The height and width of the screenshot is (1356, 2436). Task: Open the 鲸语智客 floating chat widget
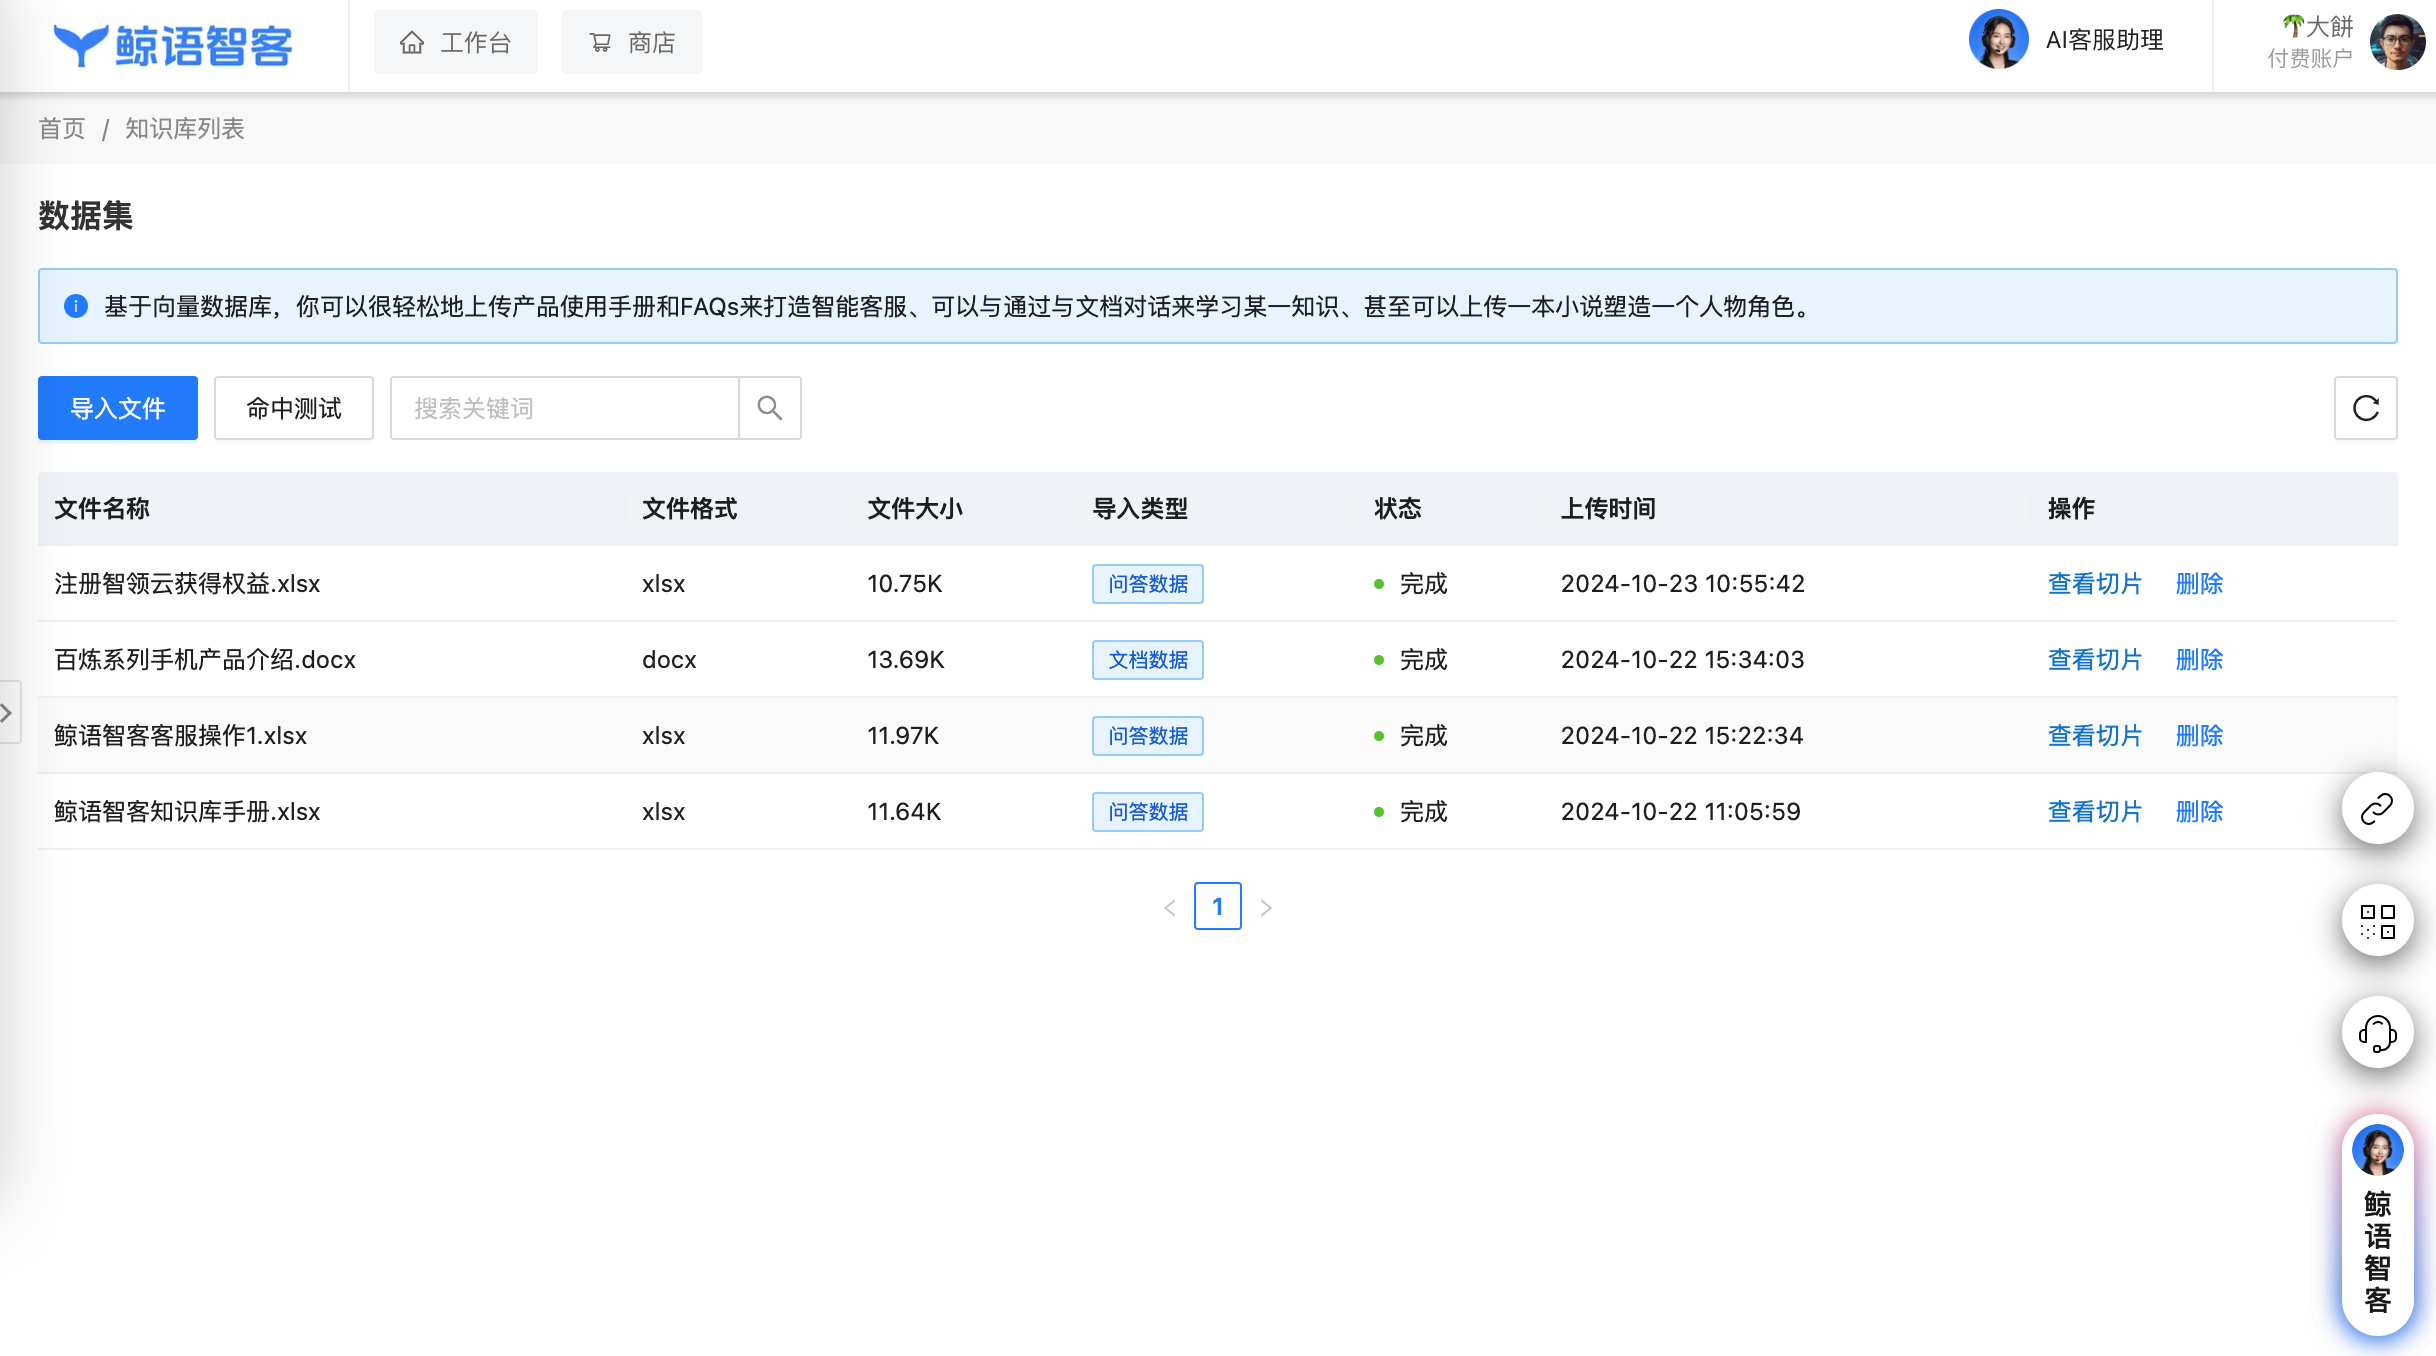[2378, 1224]
